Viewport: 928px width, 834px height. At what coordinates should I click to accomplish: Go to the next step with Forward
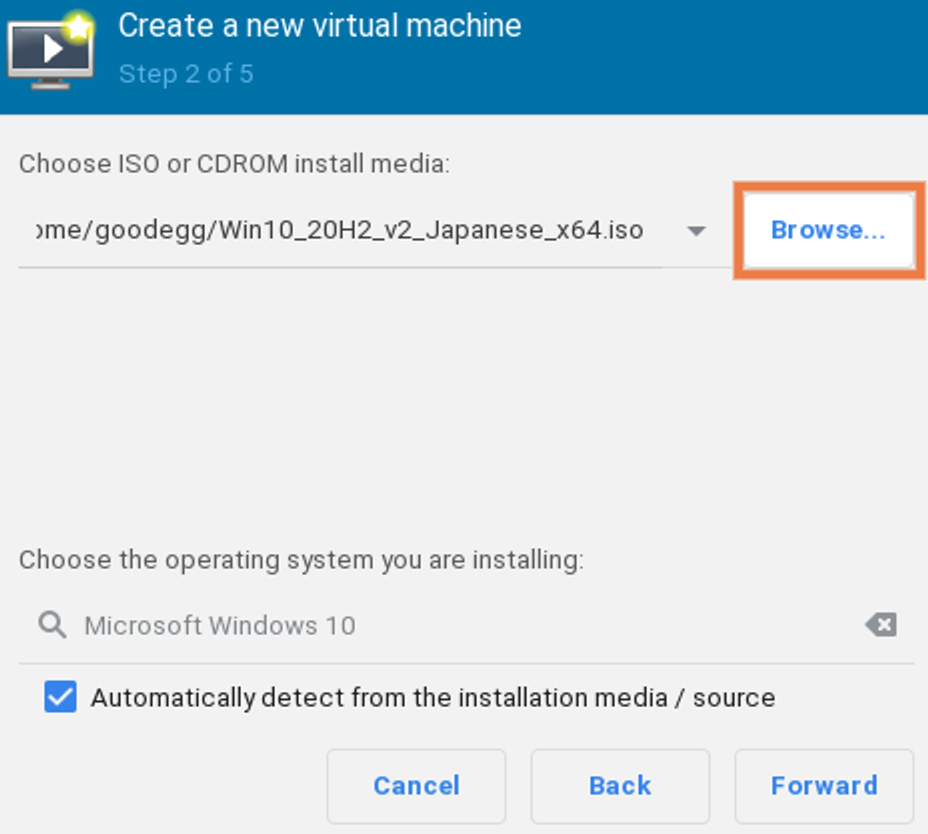[x=824, y=786]
